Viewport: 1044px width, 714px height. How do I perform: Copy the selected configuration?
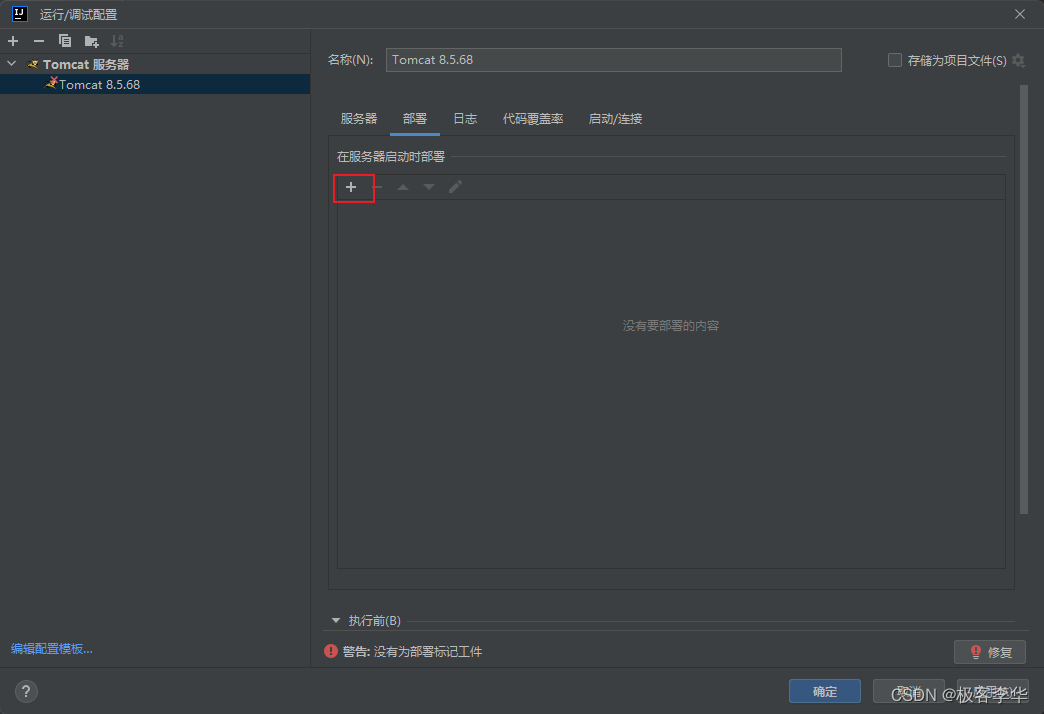(x=65, y=41)
